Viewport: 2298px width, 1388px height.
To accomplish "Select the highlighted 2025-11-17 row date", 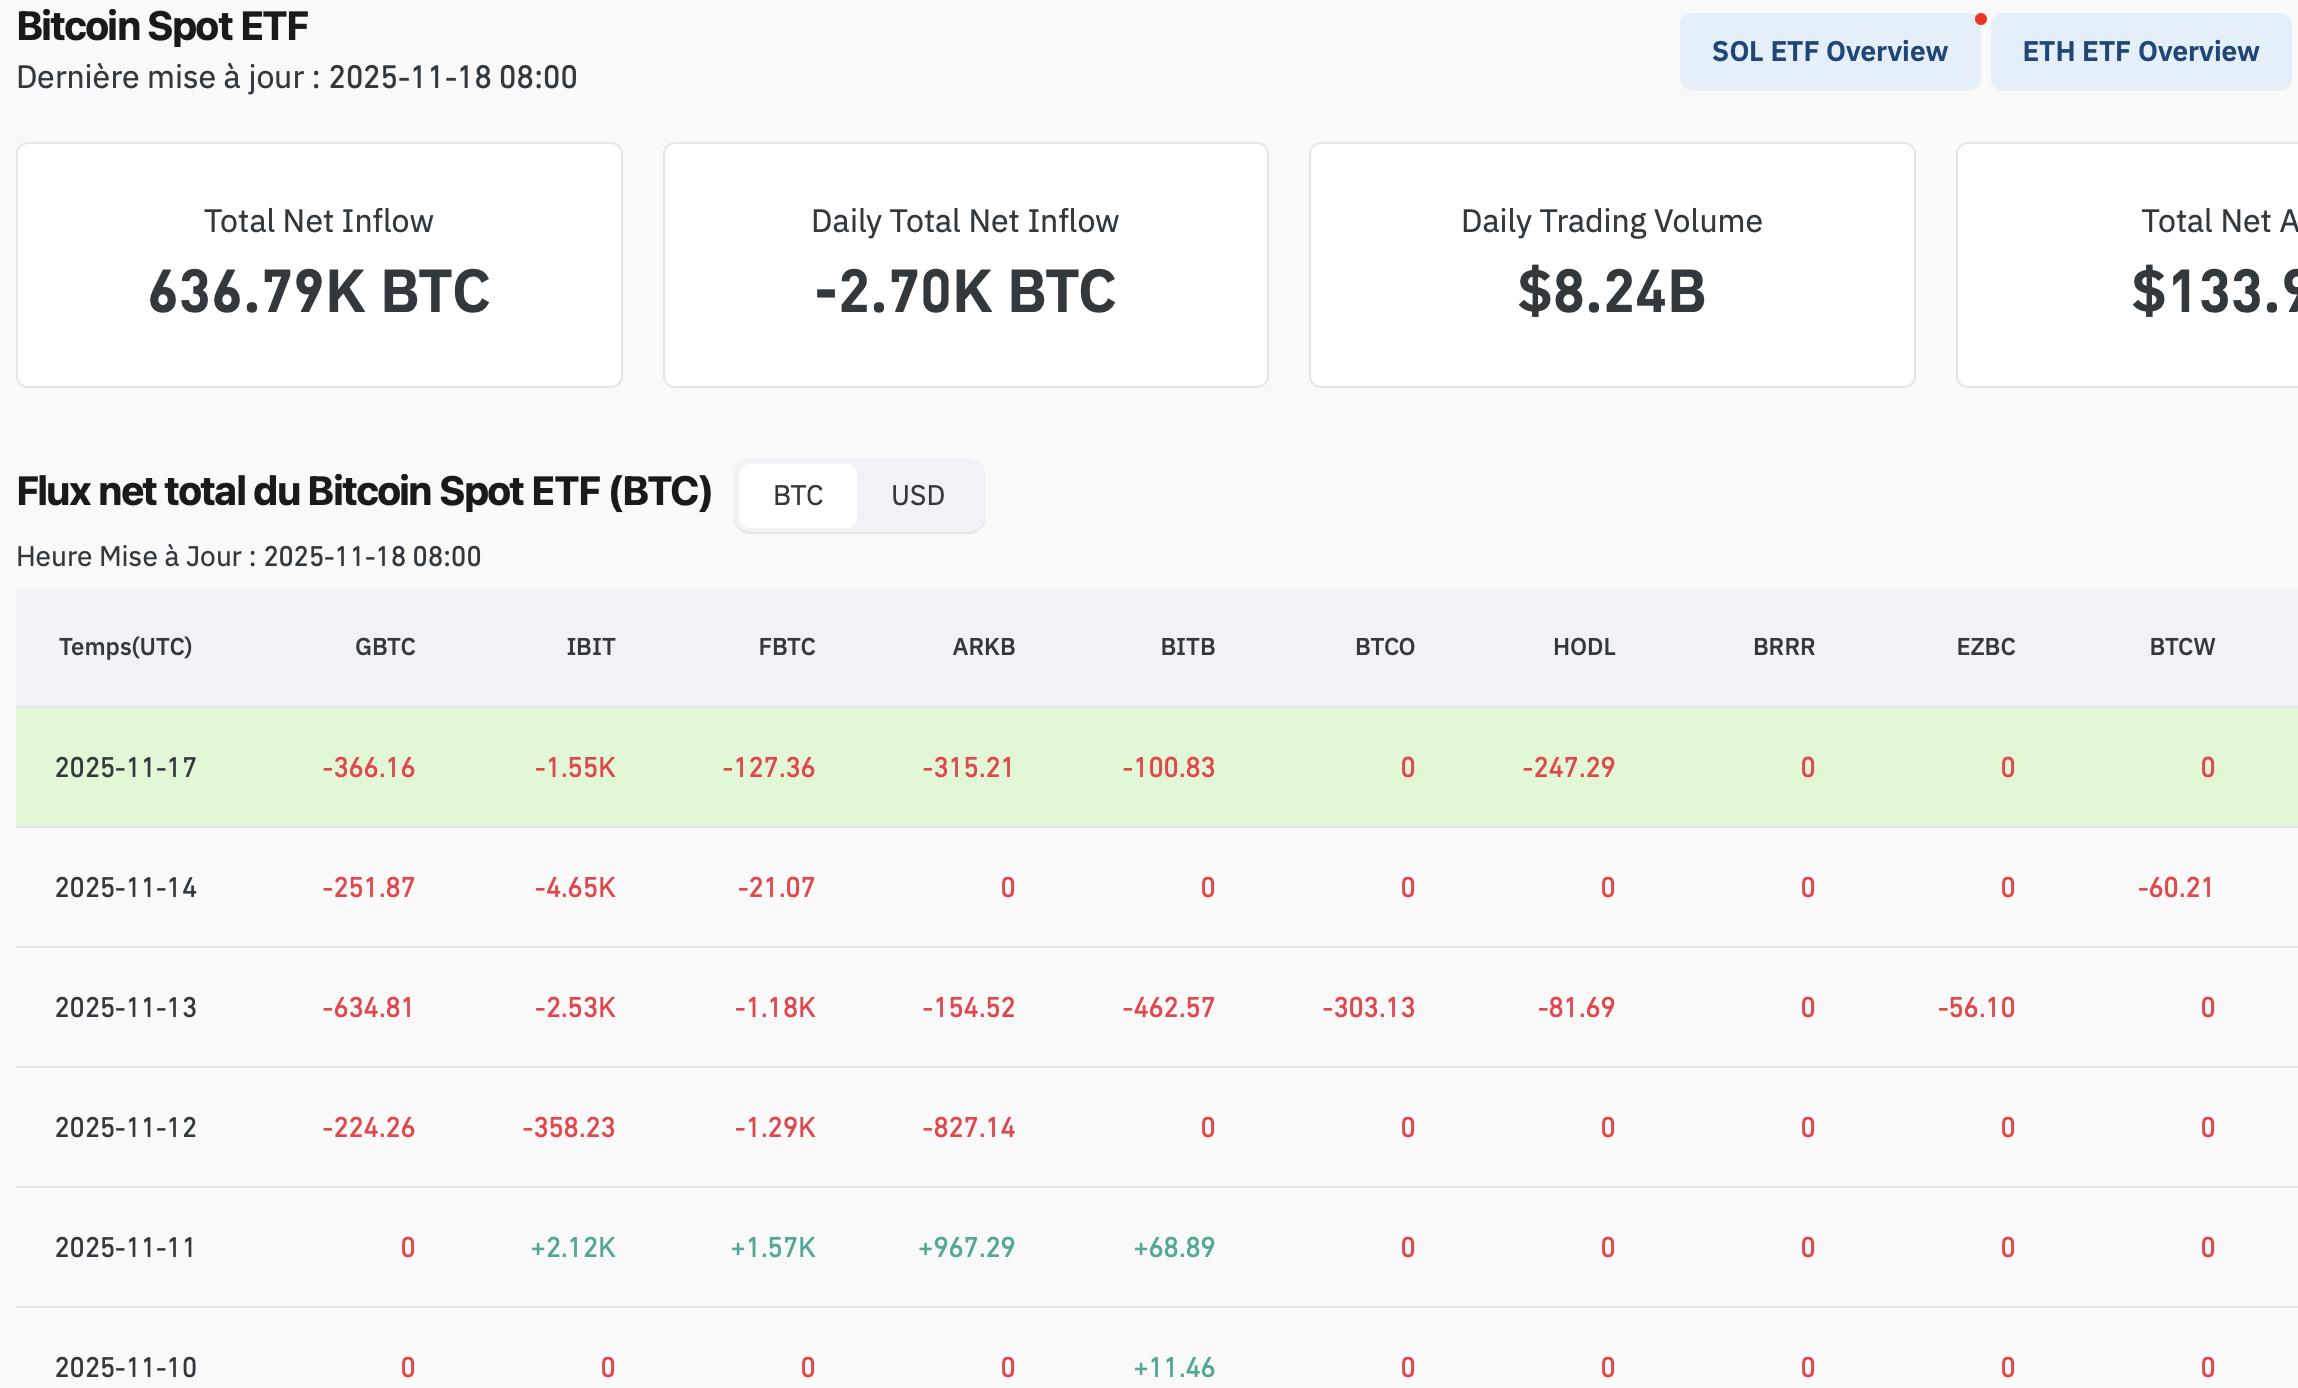I will point(126,768).
